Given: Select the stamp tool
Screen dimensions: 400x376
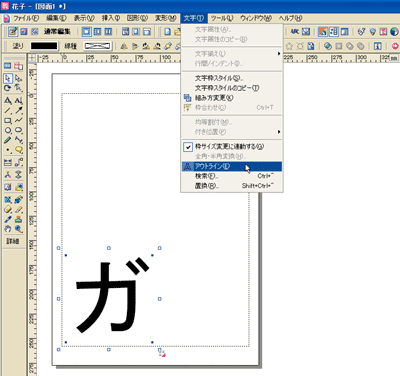Looking at the screenshot, I should tap(19, 219).
